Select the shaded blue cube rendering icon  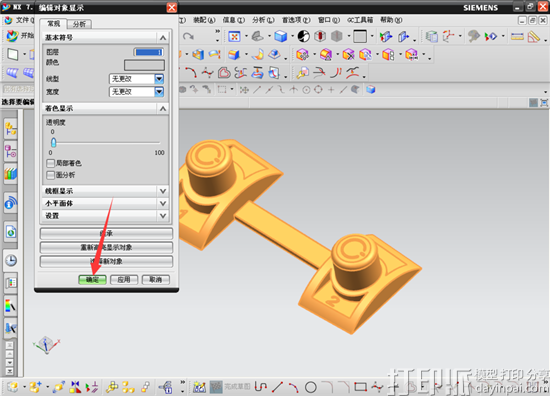[281, 36]
